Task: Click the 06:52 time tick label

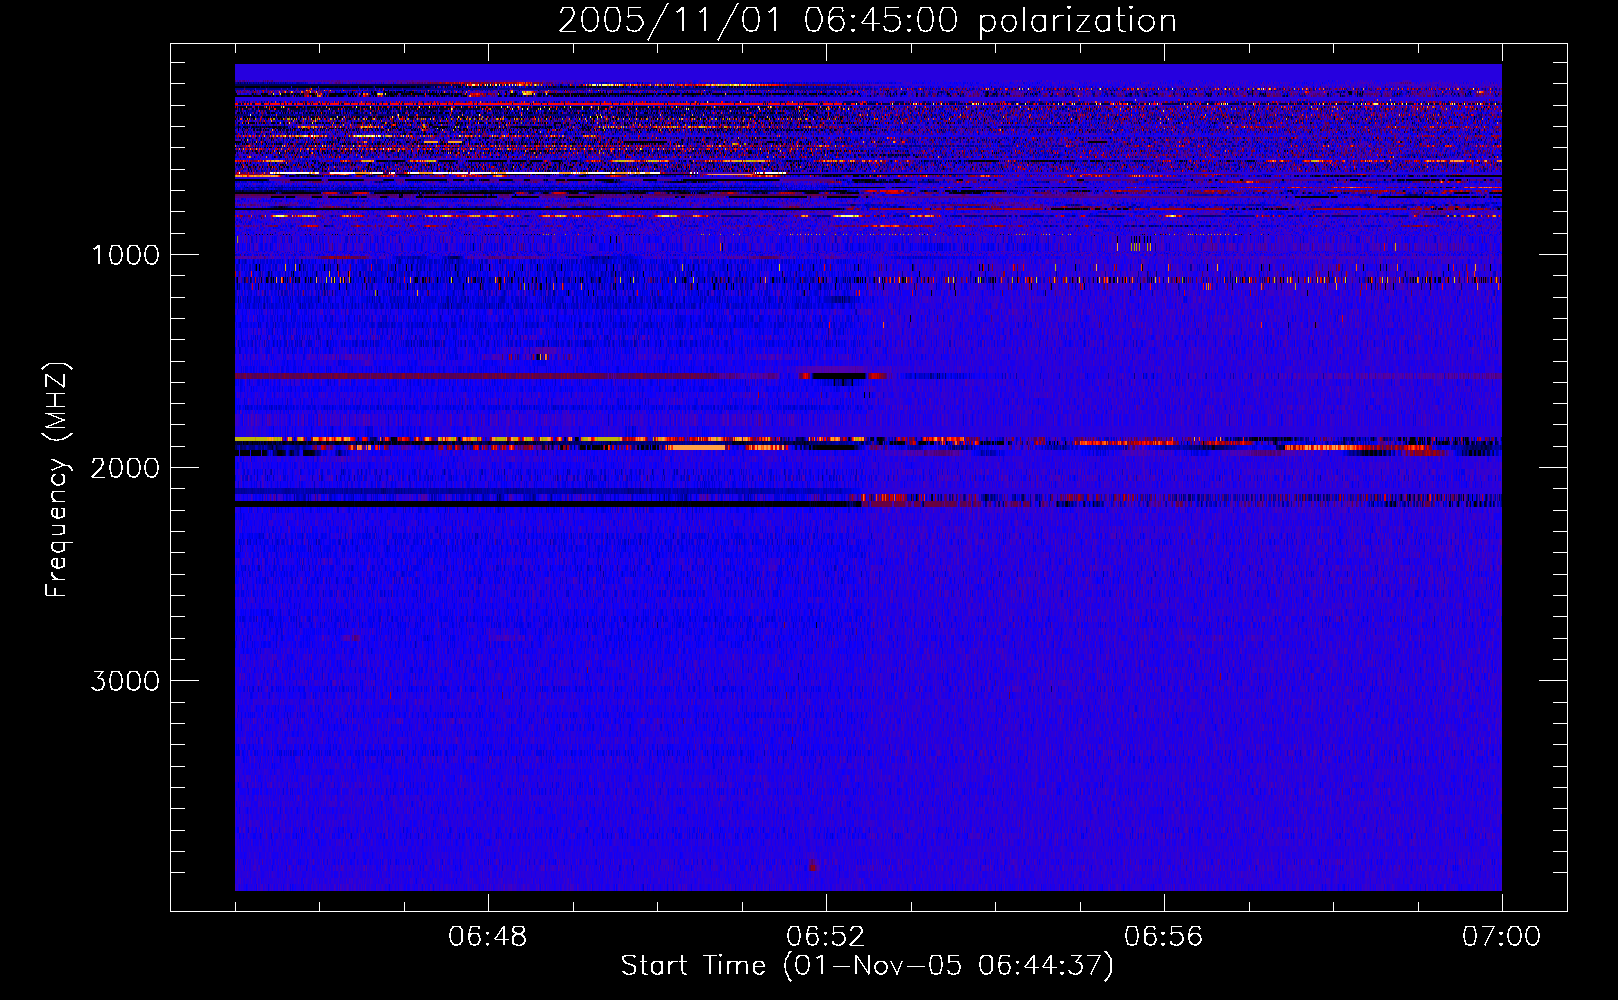Action: (x=826, y=937)
